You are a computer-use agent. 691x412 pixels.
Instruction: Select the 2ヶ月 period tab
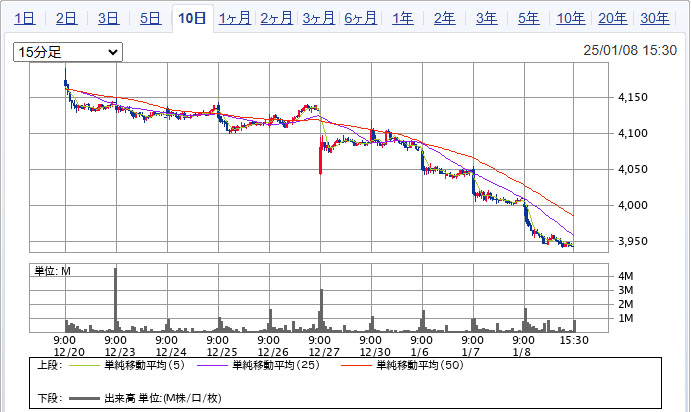coord(276,18)
